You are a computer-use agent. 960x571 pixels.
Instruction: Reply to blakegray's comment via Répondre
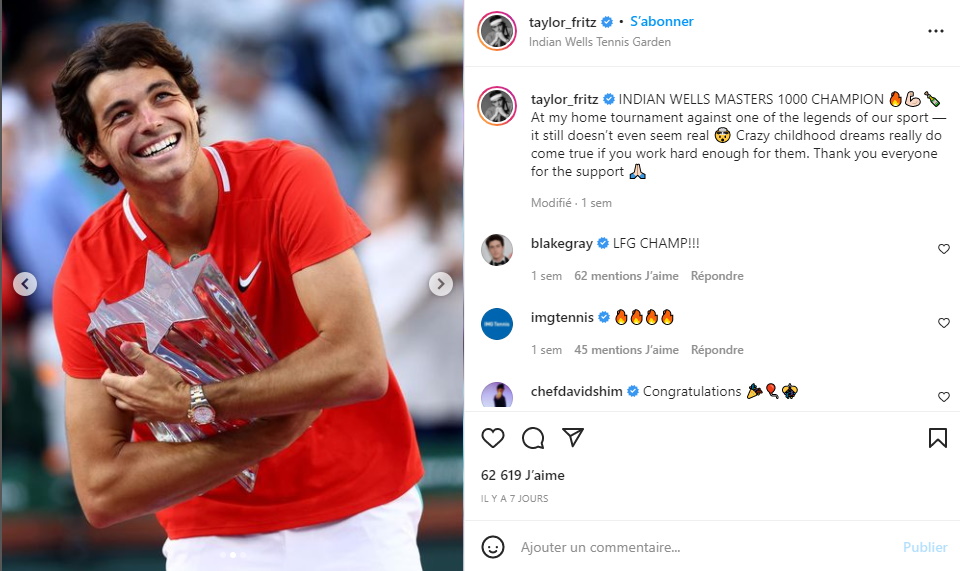[717, 276]
